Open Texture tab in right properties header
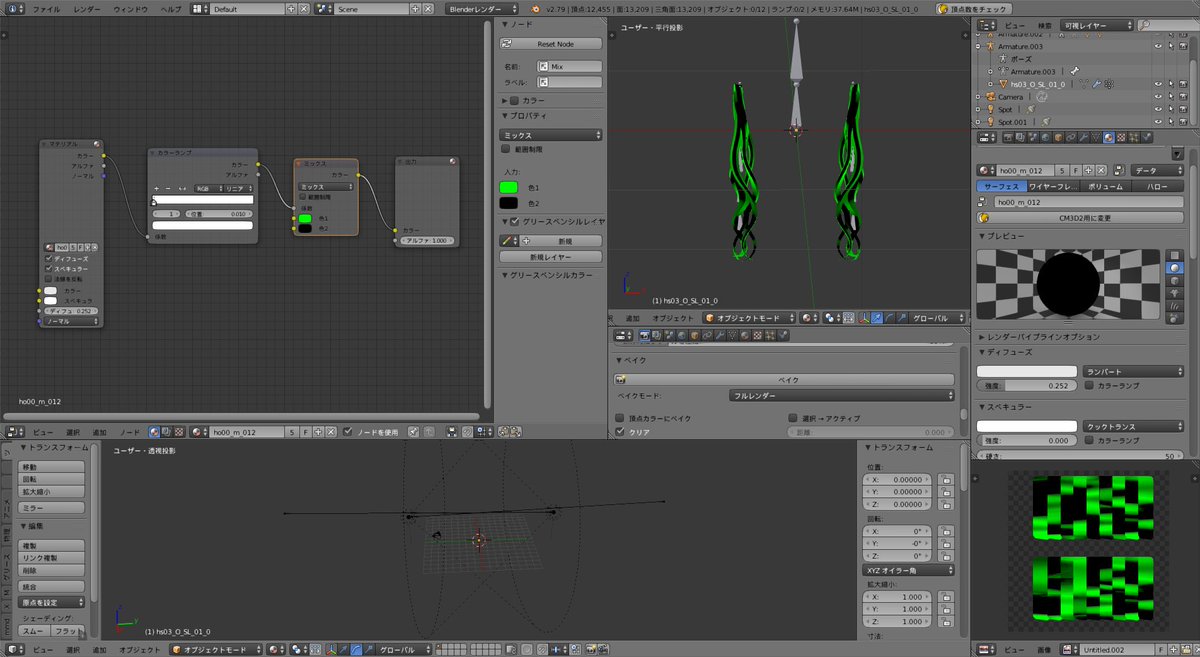Viewport: 1200px width, 657px height. click(1121, 137)
